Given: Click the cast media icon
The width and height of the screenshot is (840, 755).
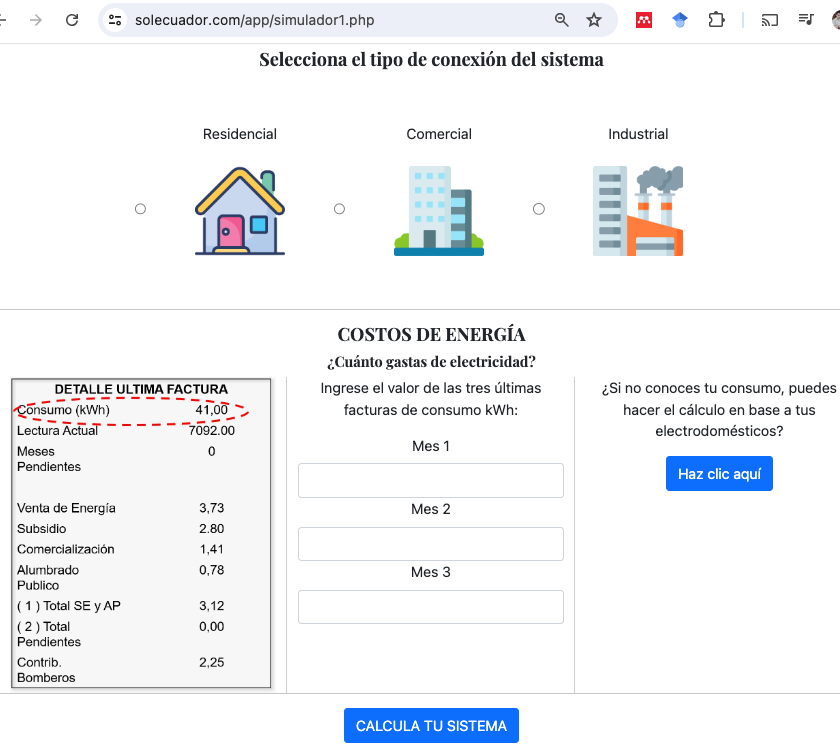Looking at the screenshot, I should (x=770, y=20).
